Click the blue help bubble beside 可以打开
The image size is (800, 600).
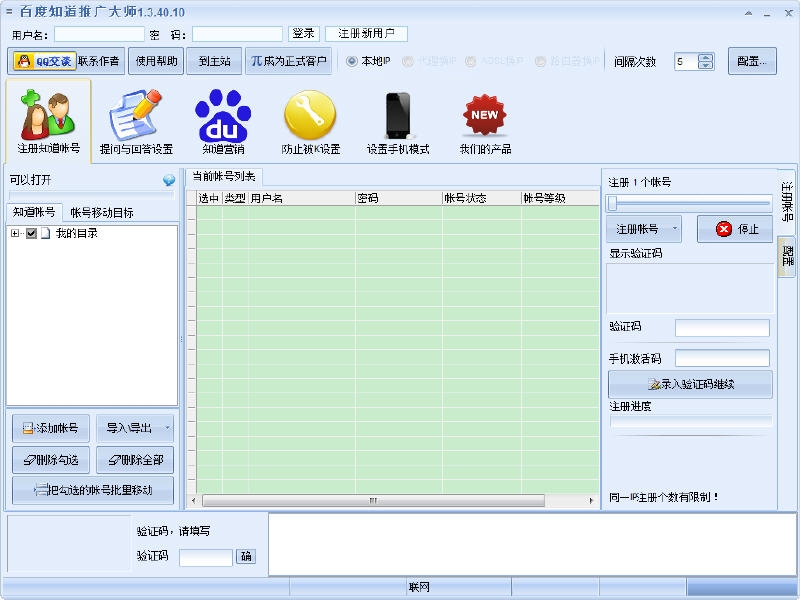(169, 180)
